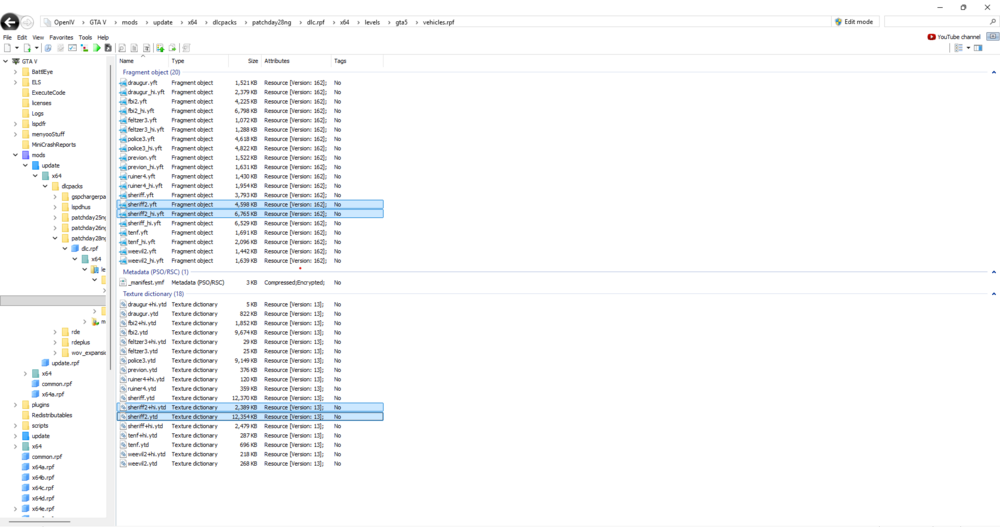This screenshot has width=1000, height=527.
Task: Open the Add file dropdown arrow
Action: coord(36,48)
